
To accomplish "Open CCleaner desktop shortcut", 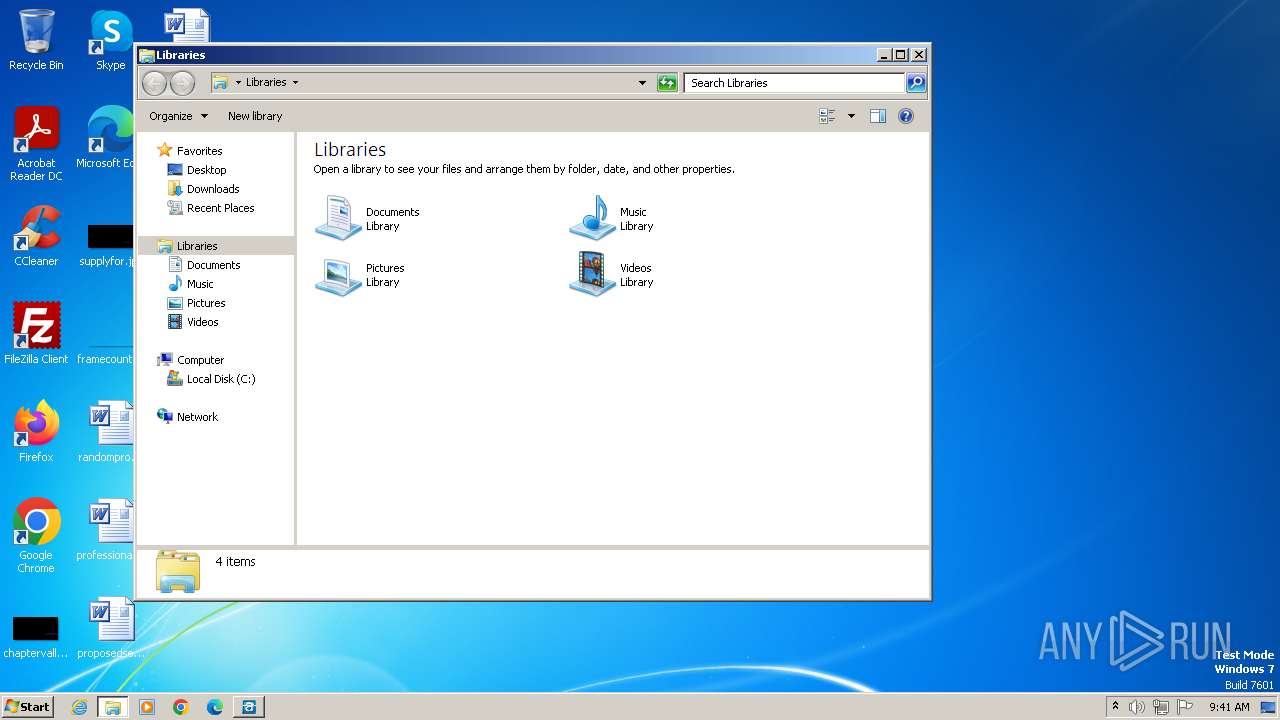I will (x=36, y=236).
